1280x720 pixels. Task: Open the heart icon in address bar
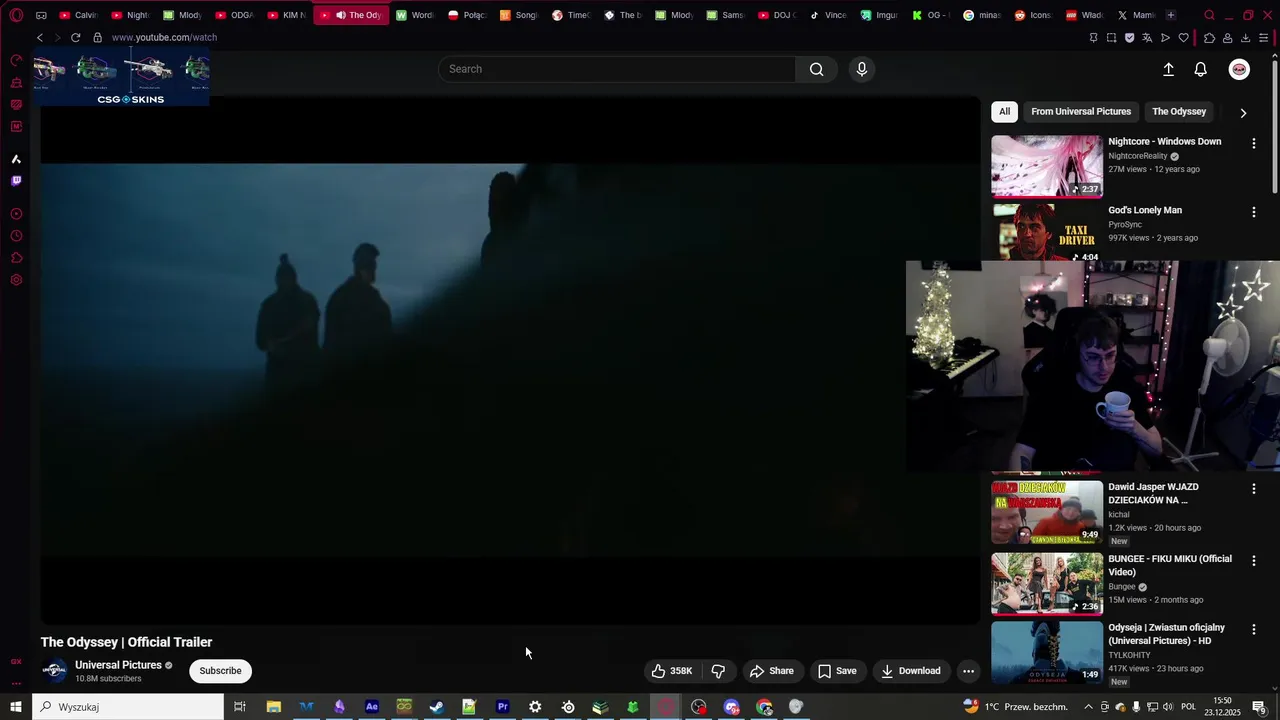(x=1184, y=38)
